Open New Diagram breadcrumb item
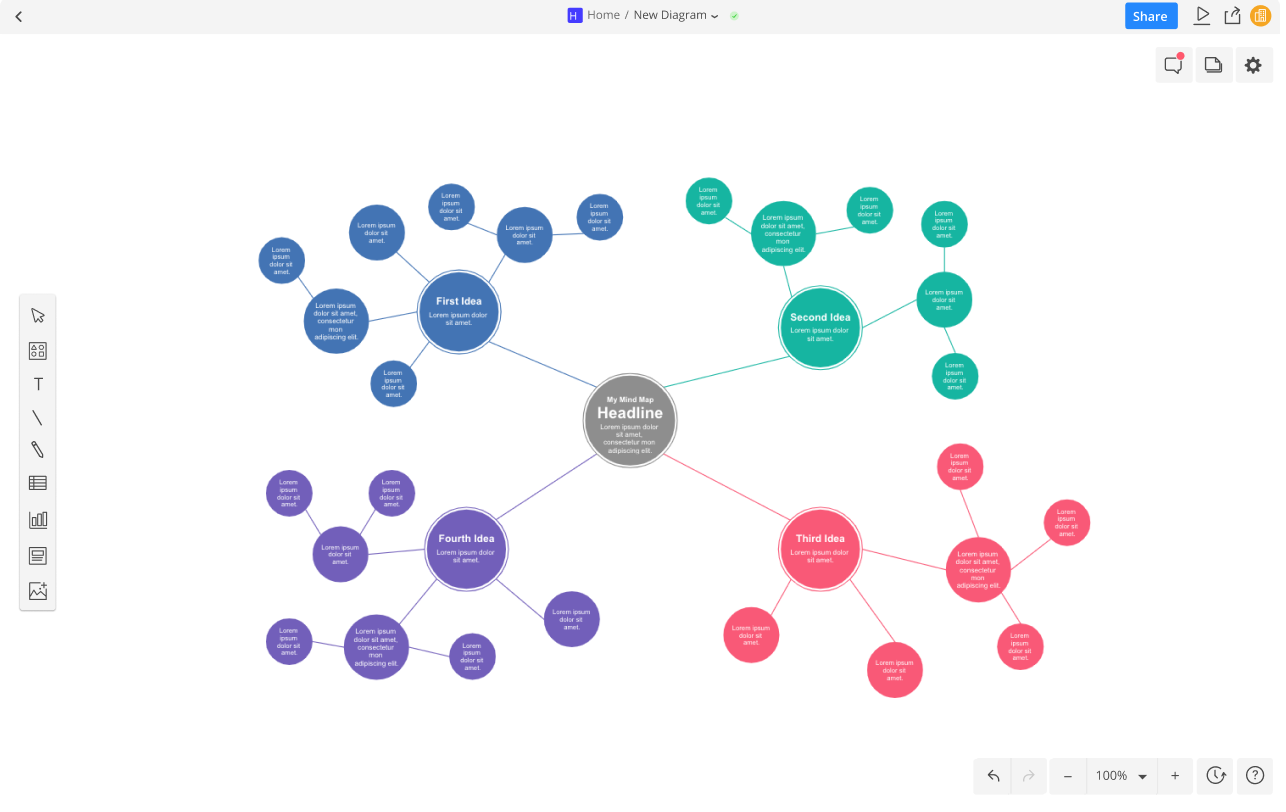This screenshot has width=1286, height=812. 670,15
